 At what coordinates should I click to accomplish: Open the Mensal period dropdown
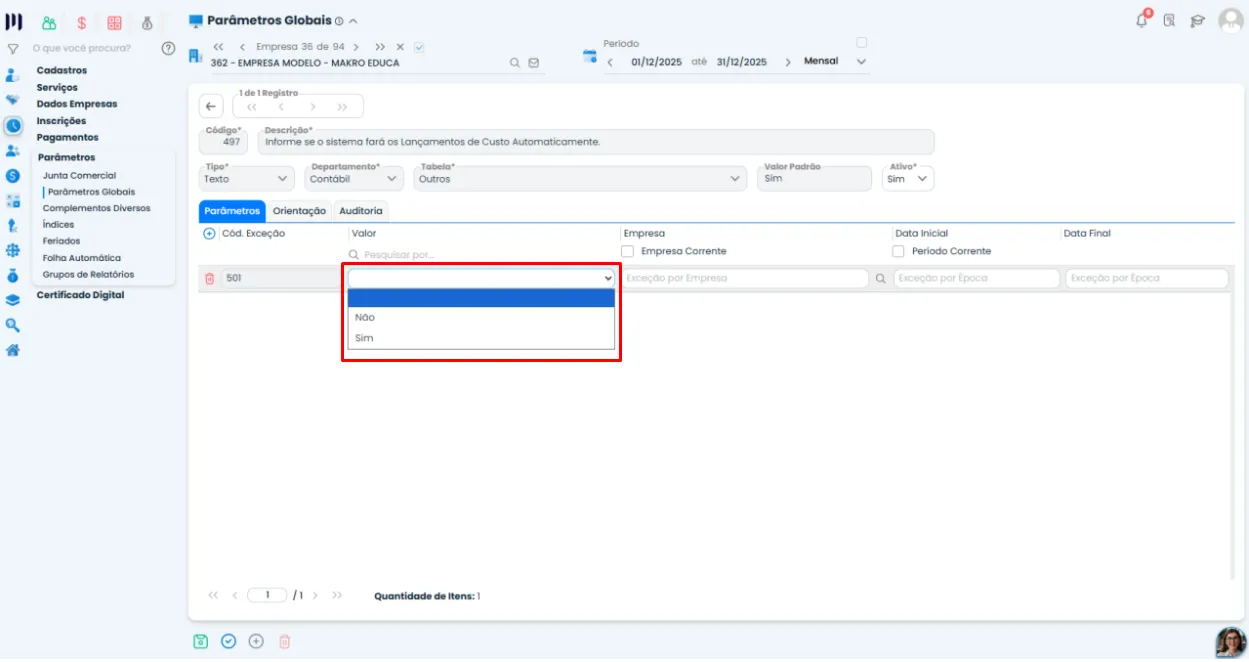[835, 61]
